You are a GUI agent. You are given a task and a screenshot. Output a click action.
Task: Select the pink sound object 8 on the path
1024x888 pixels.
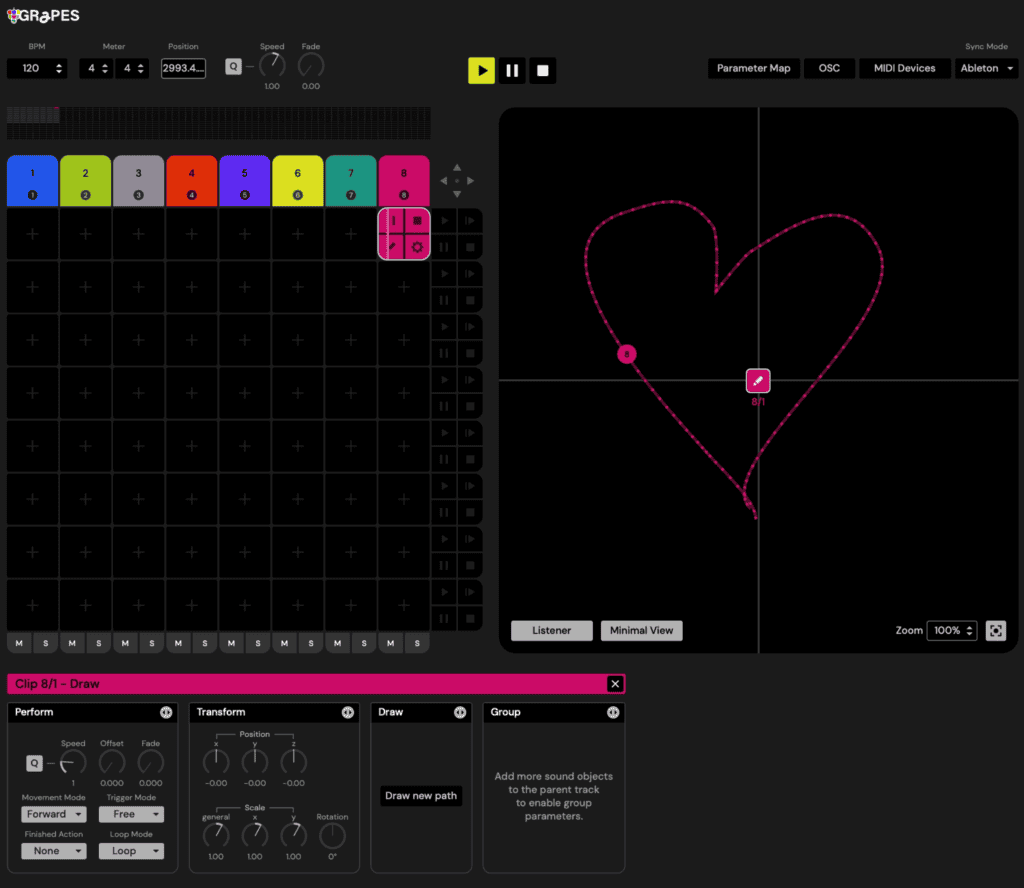click(627, 354)
